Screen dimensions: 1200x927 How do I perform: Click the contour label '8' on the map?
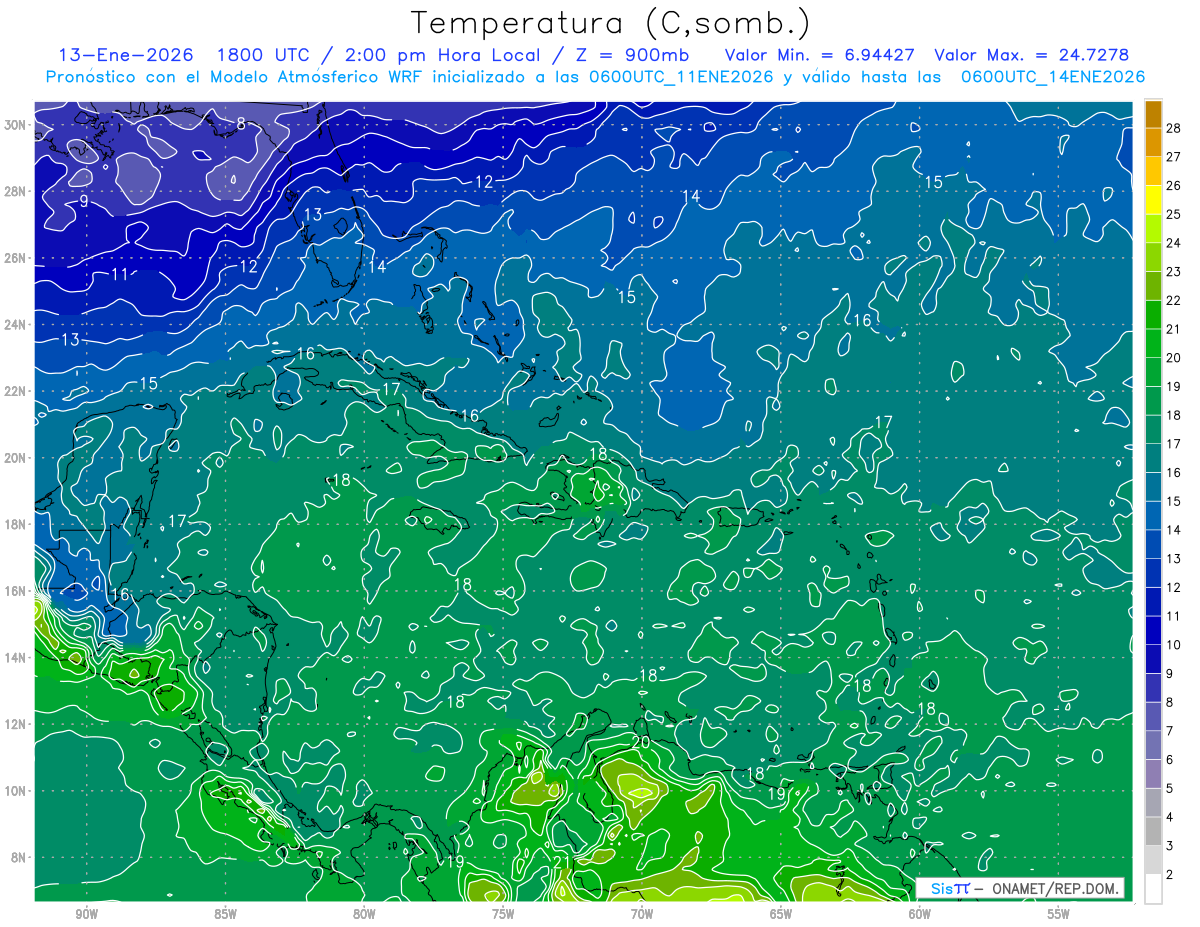(241, 124)
